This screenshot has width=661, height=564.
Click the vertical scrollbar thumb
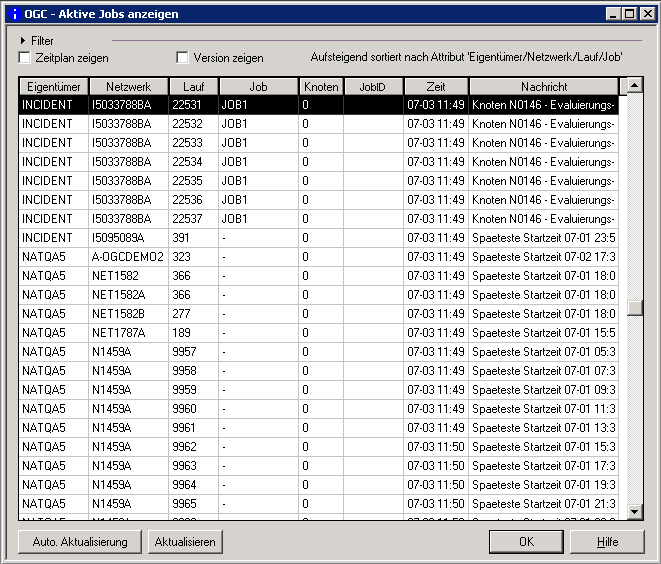(634, 307)
